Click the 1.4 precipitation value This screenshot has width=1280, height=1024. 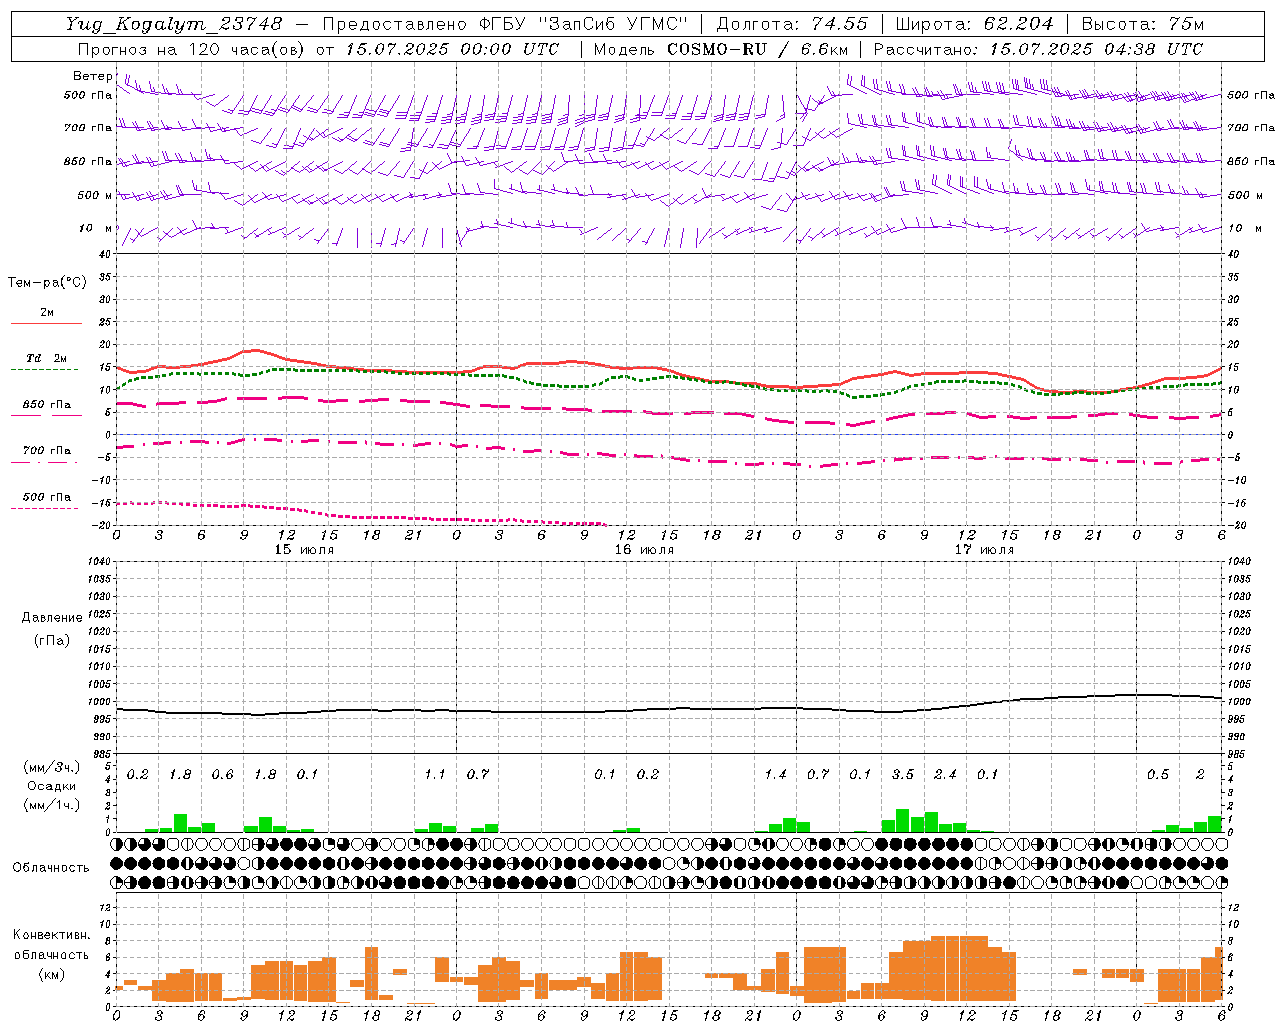(x=775, y=774)
